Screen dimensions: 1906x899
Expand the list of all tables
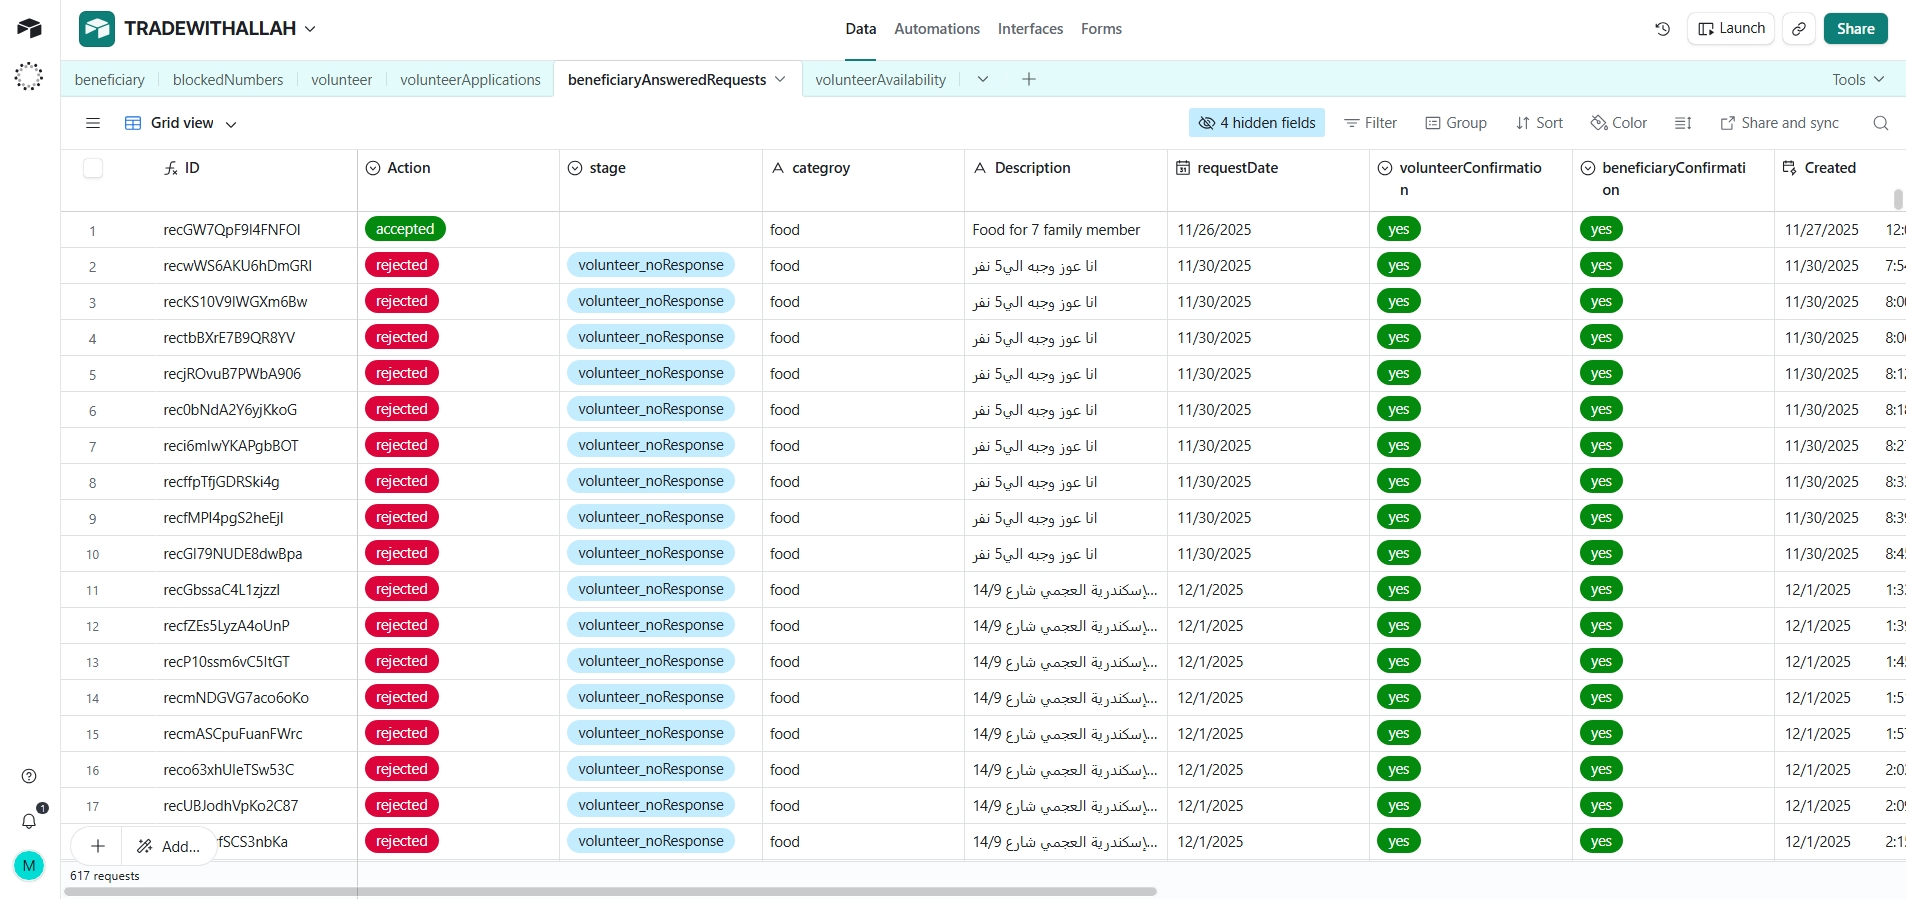coord(983,79)
